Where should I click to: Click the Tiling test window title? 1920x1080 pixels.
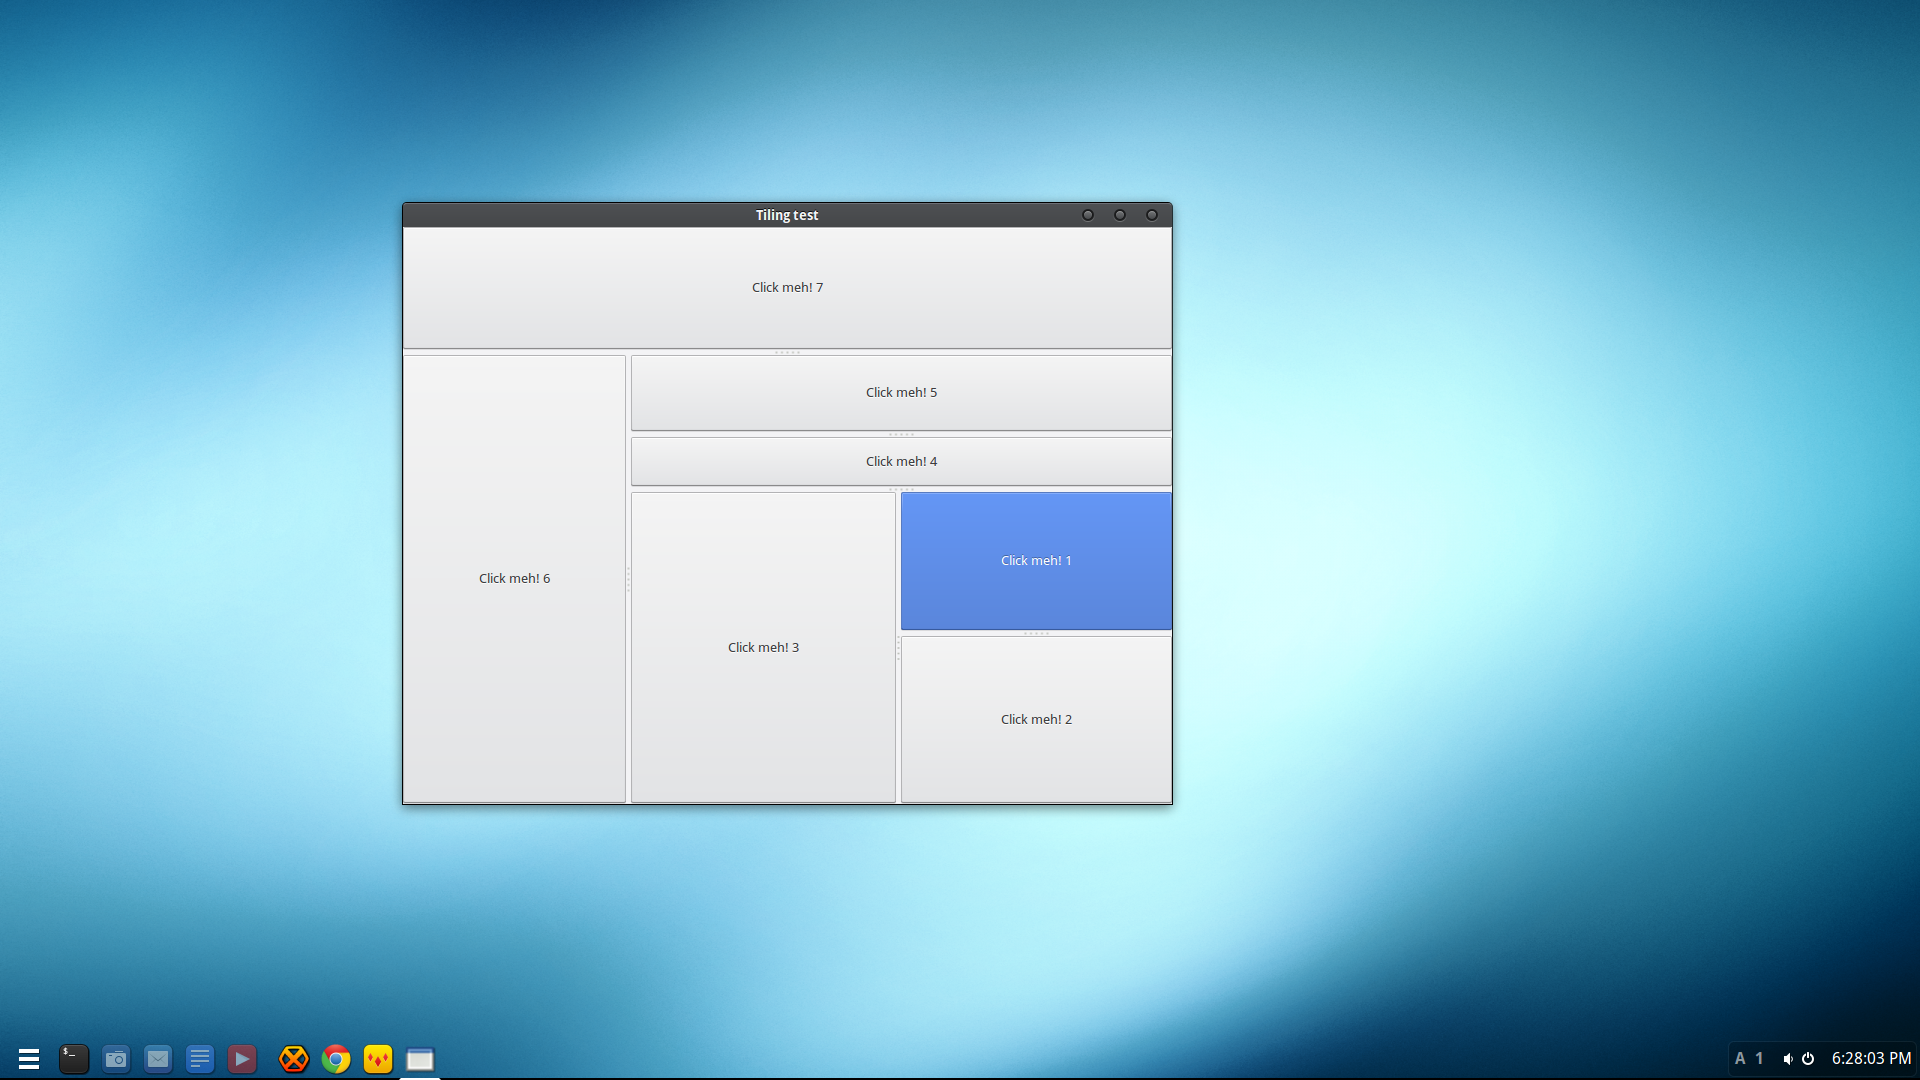click(787, 215)
